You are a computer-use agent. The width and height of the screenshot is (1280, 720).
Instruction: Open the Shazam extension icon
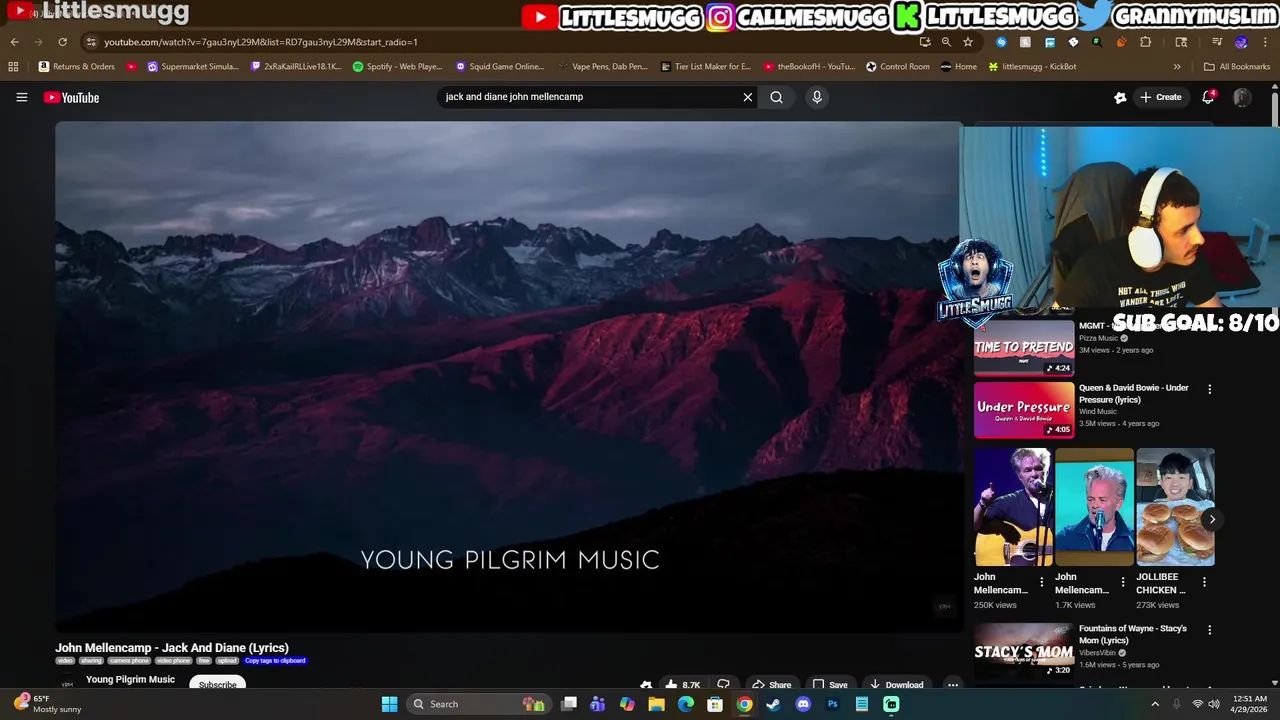click(1001, 42)
